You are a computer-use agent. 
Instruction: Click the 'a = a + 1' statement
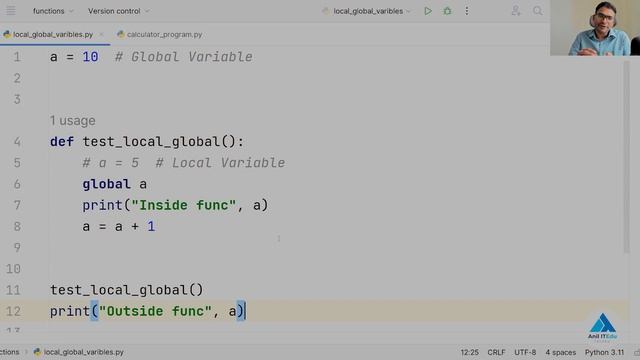click(x=119, y=227)
